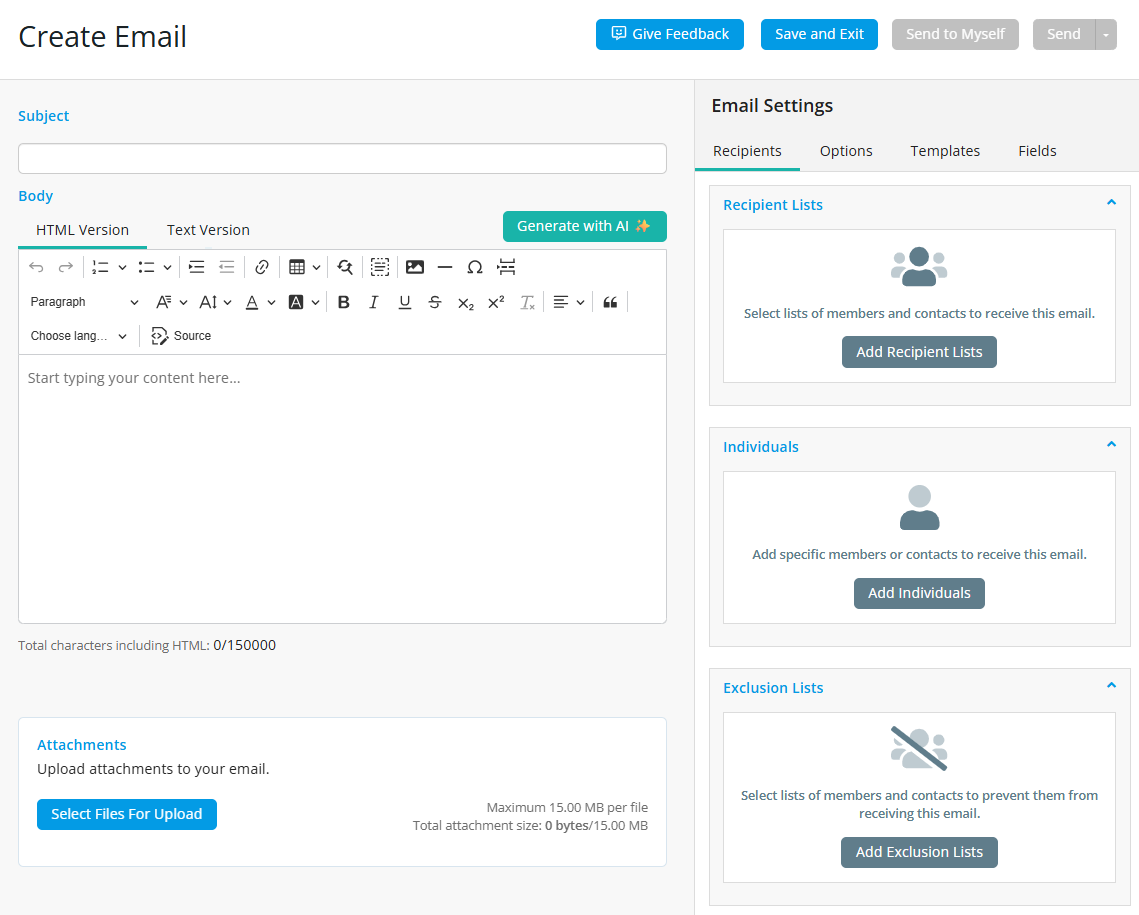This screenshot has height=915, width=1139.
Task: Click the Select All icon
Action: pos(380,267)
